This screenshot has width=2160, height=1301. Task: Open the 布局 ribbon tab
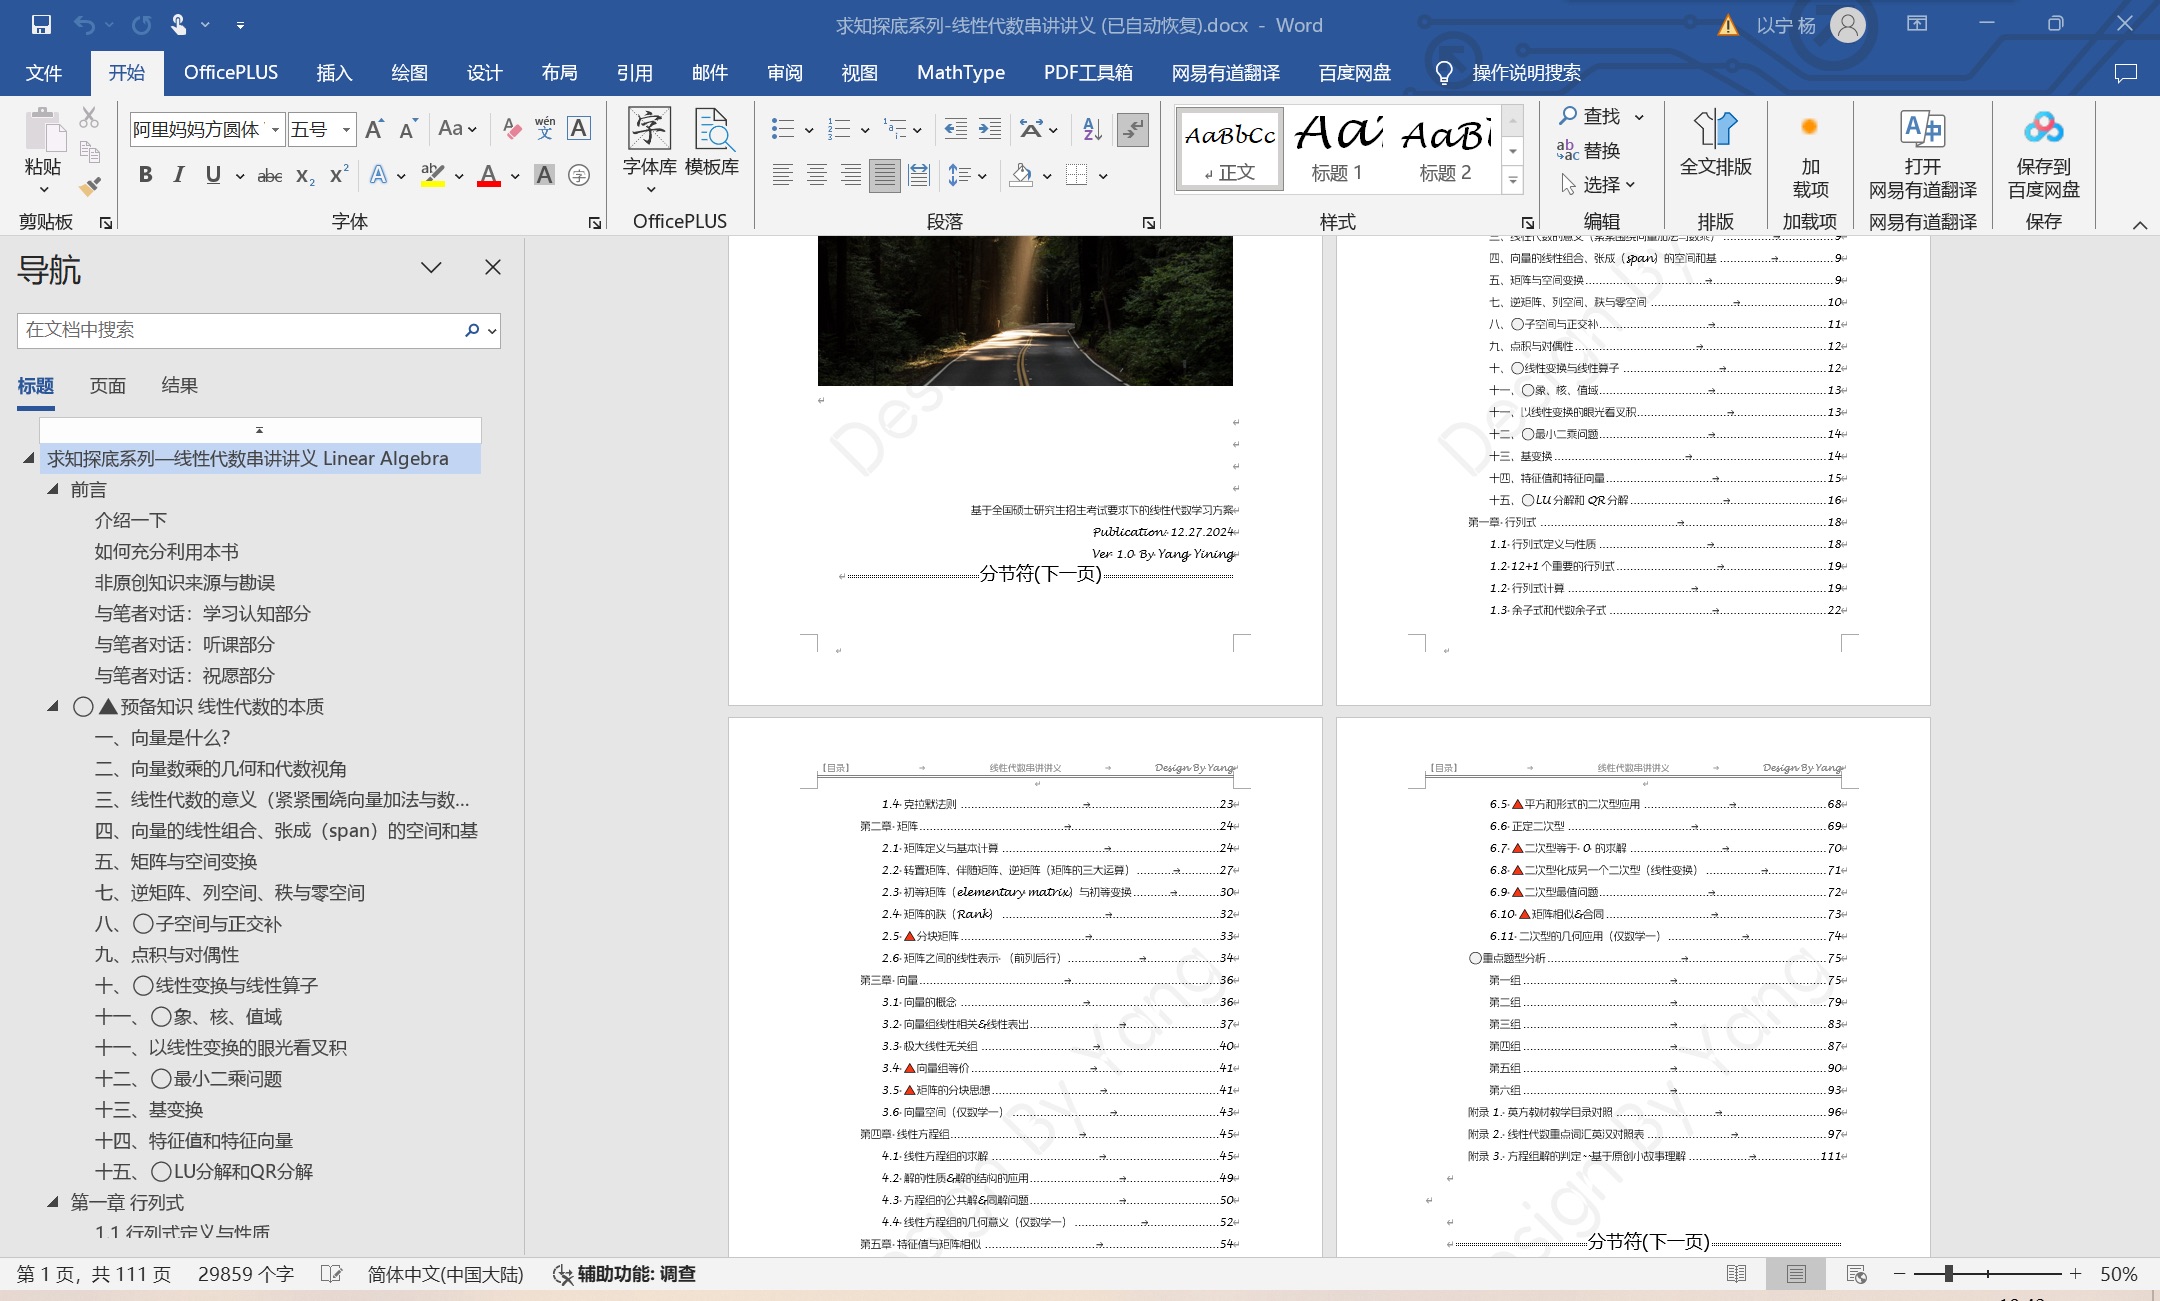click(x=560, y=73)
